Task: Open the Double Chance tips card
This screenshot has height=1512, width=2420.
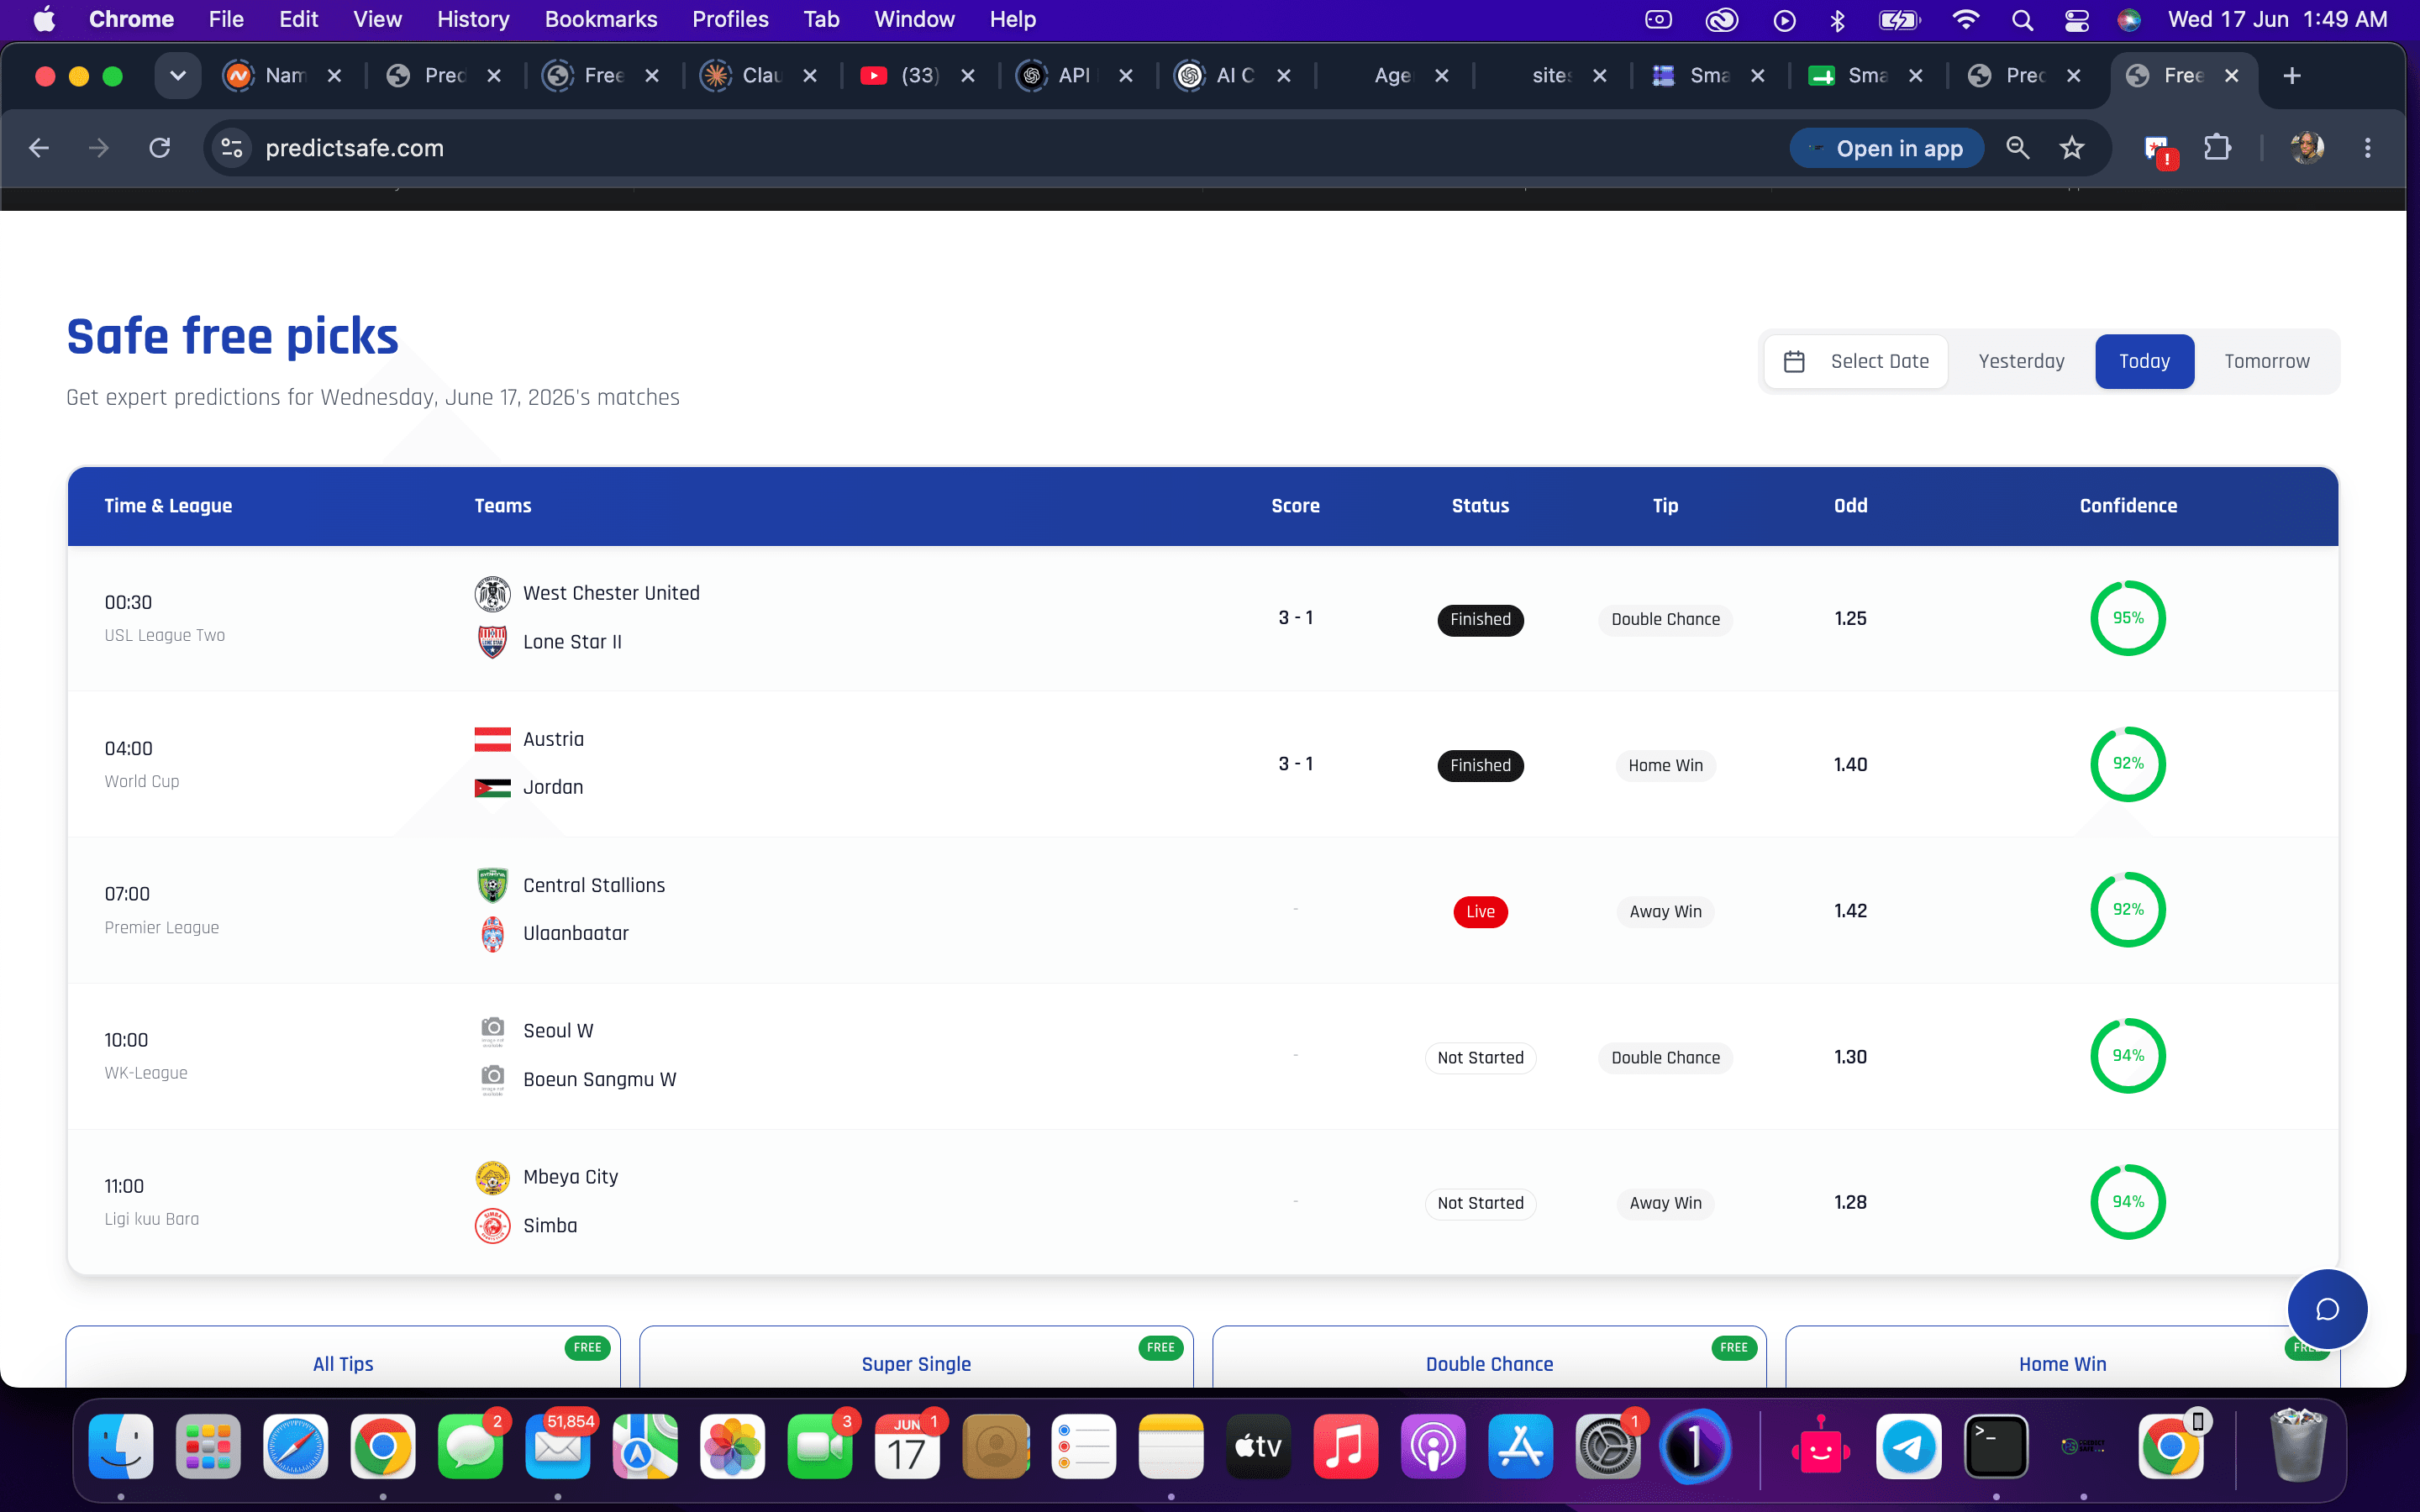Action: [1489, 1357]
